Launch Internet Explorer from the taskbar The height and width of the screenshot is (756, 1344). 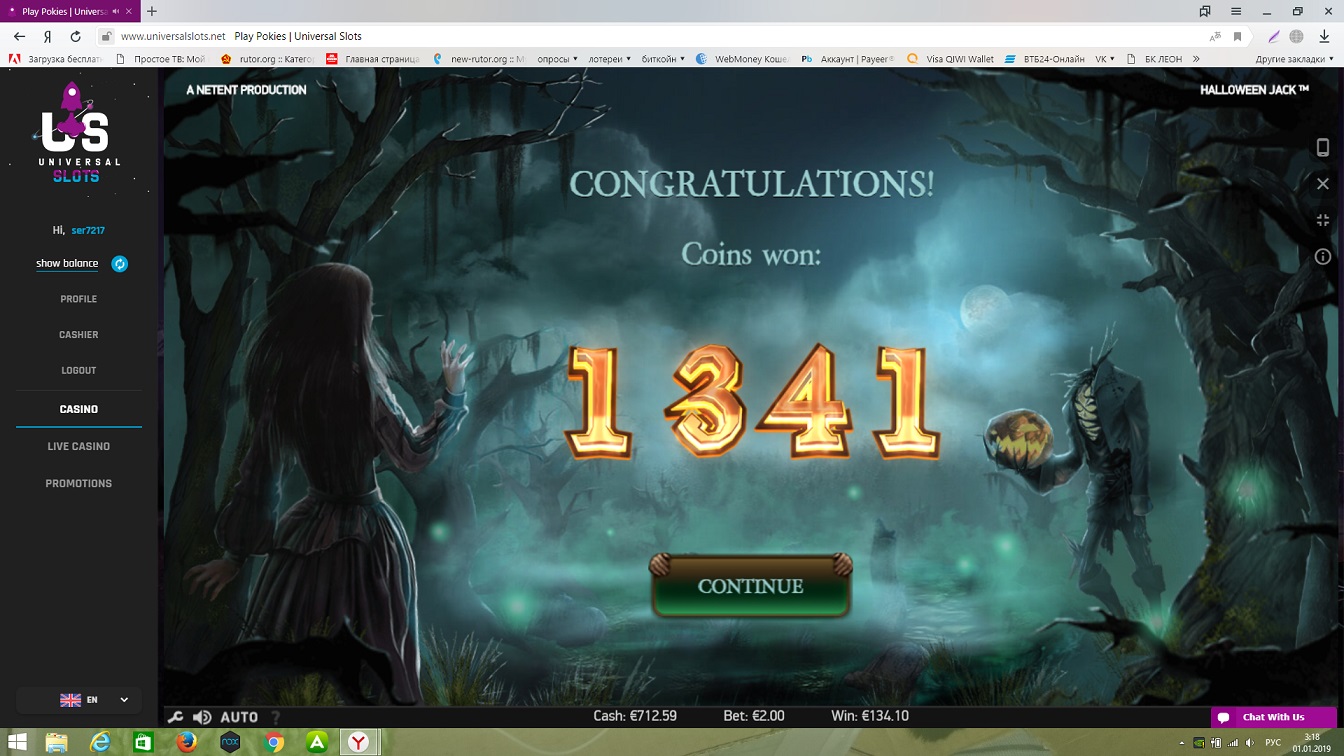pyautogui.click(x=100, y=742)
